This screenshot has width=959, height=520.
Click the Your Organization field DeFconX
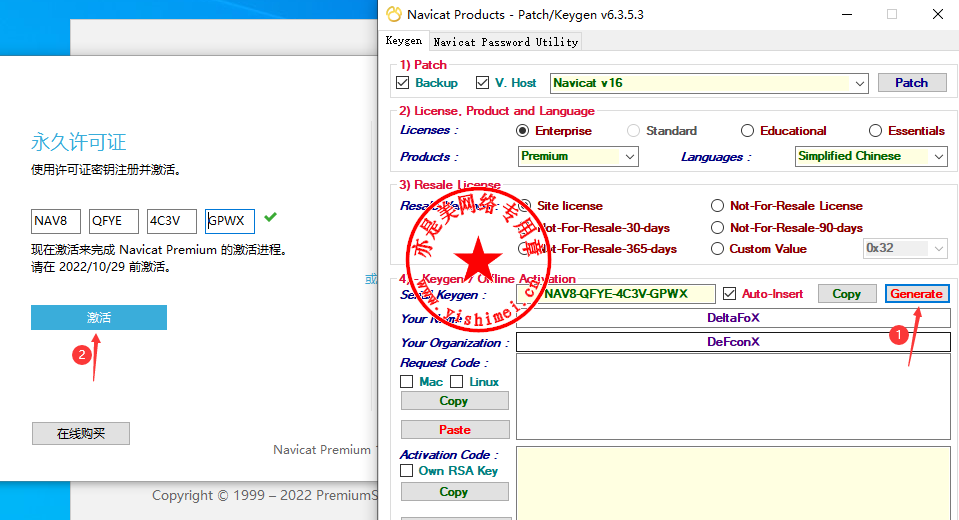(x=733, y=342)
